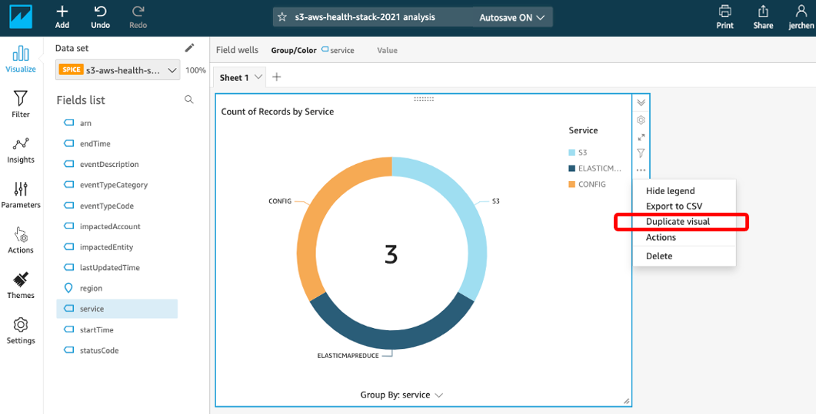The height and width of the screenshot is (414, 816).
Task: Select the highlighted service field
Action: click(x=117, y=308)
